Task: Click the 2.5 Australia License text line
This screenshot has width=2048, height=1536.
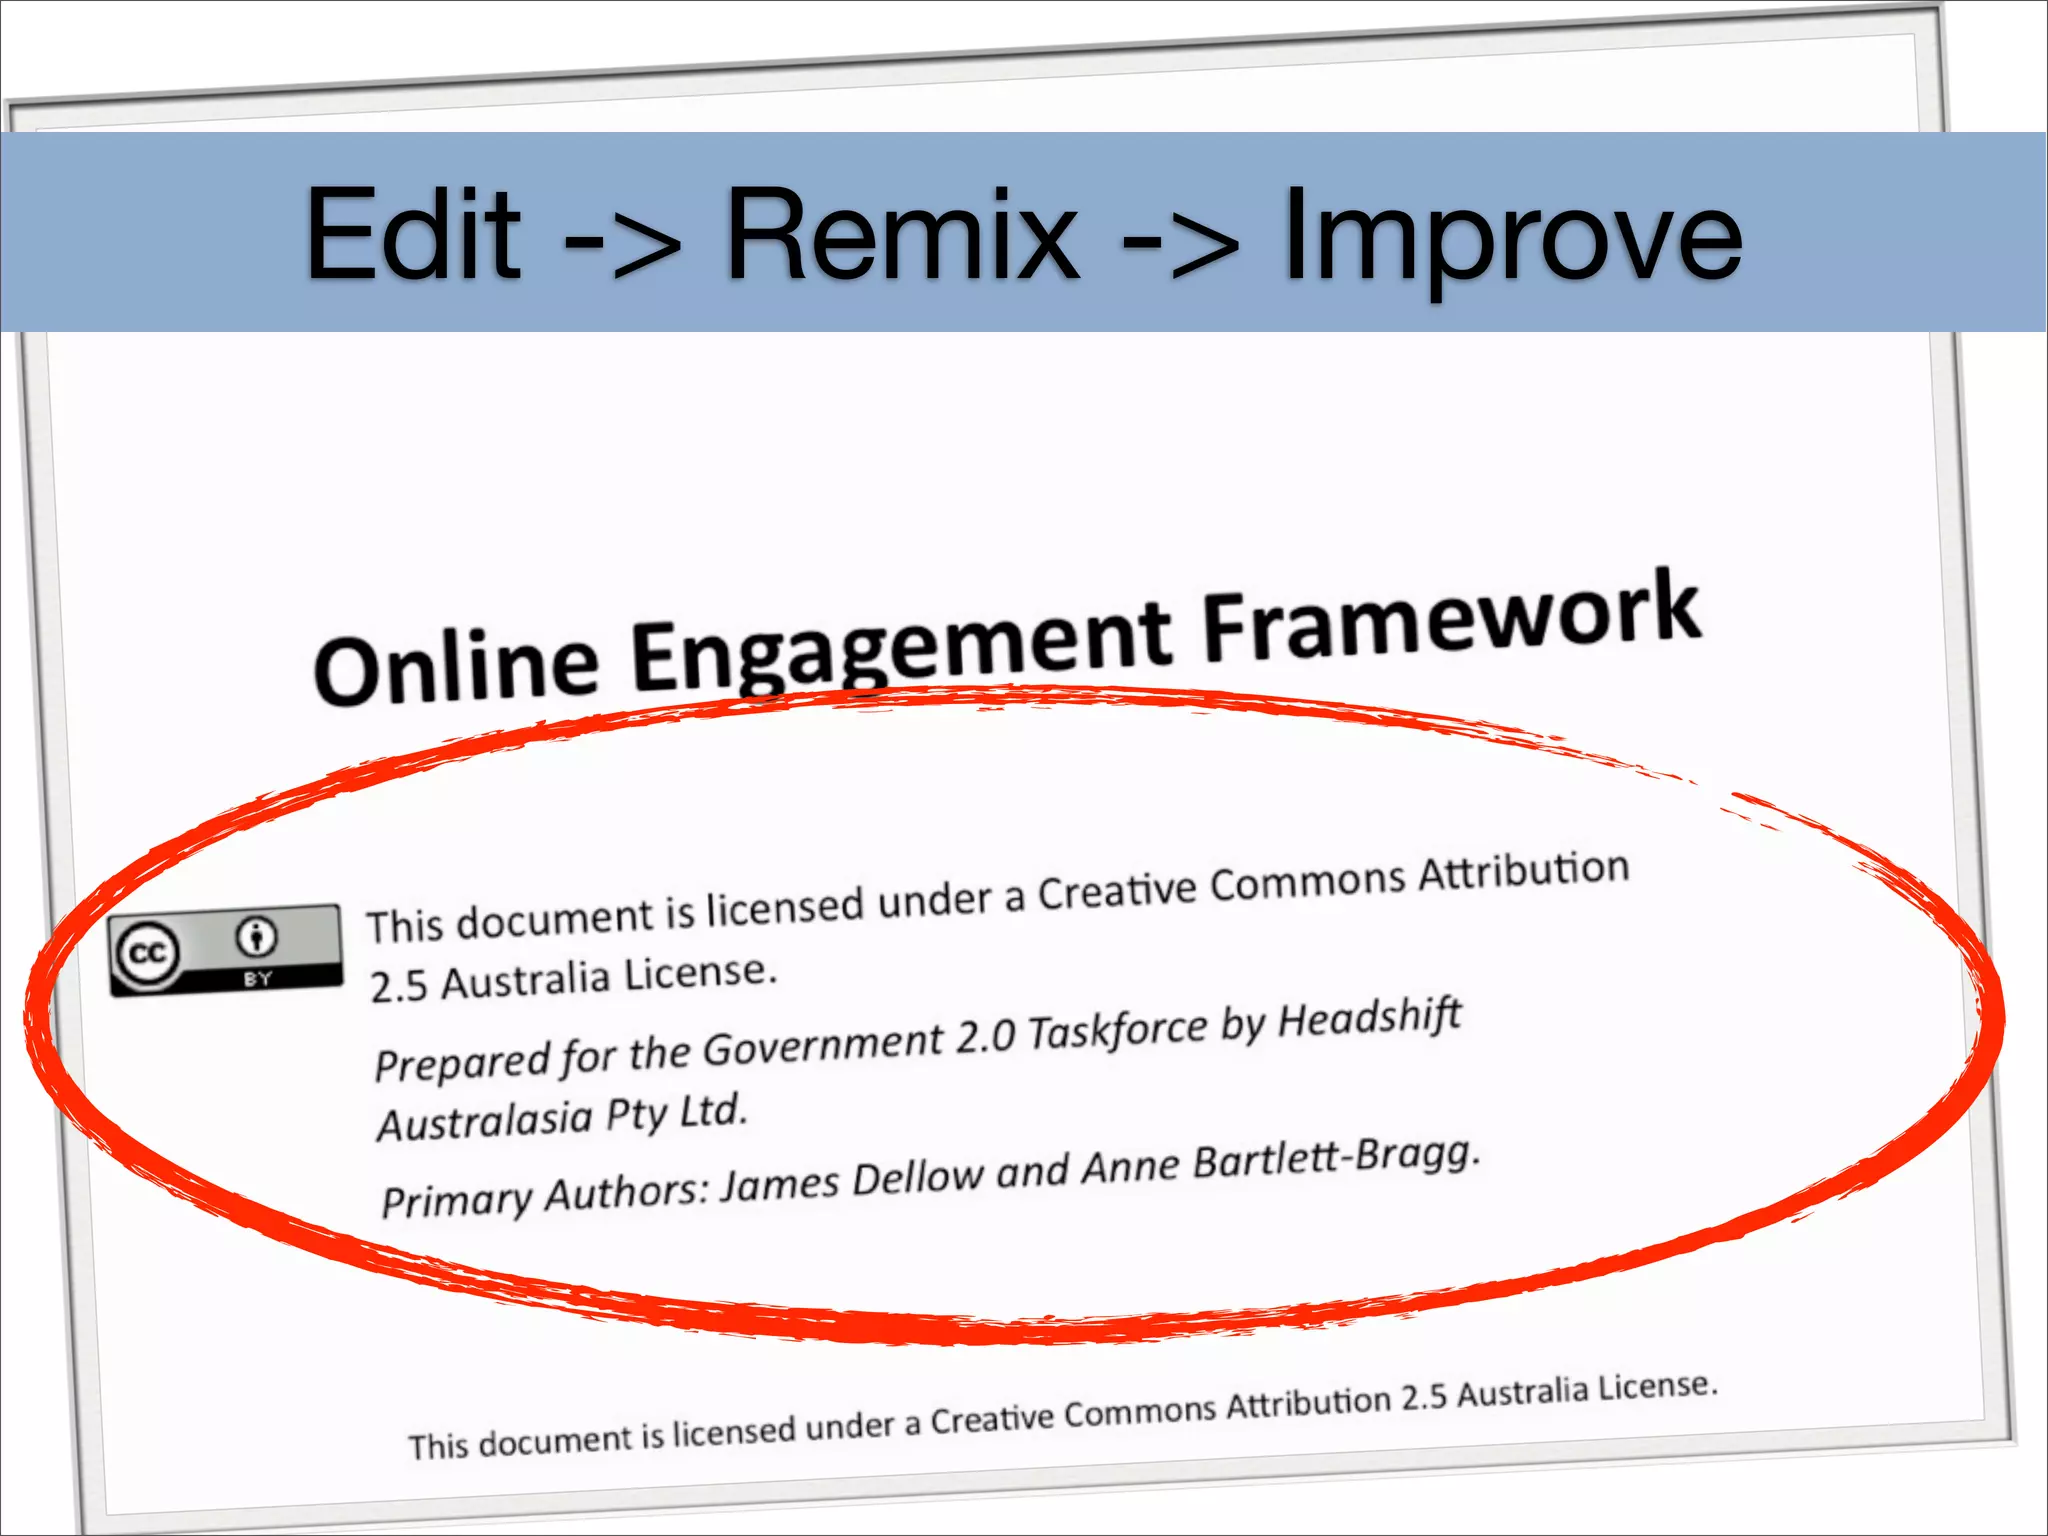Action: (573, 978)
